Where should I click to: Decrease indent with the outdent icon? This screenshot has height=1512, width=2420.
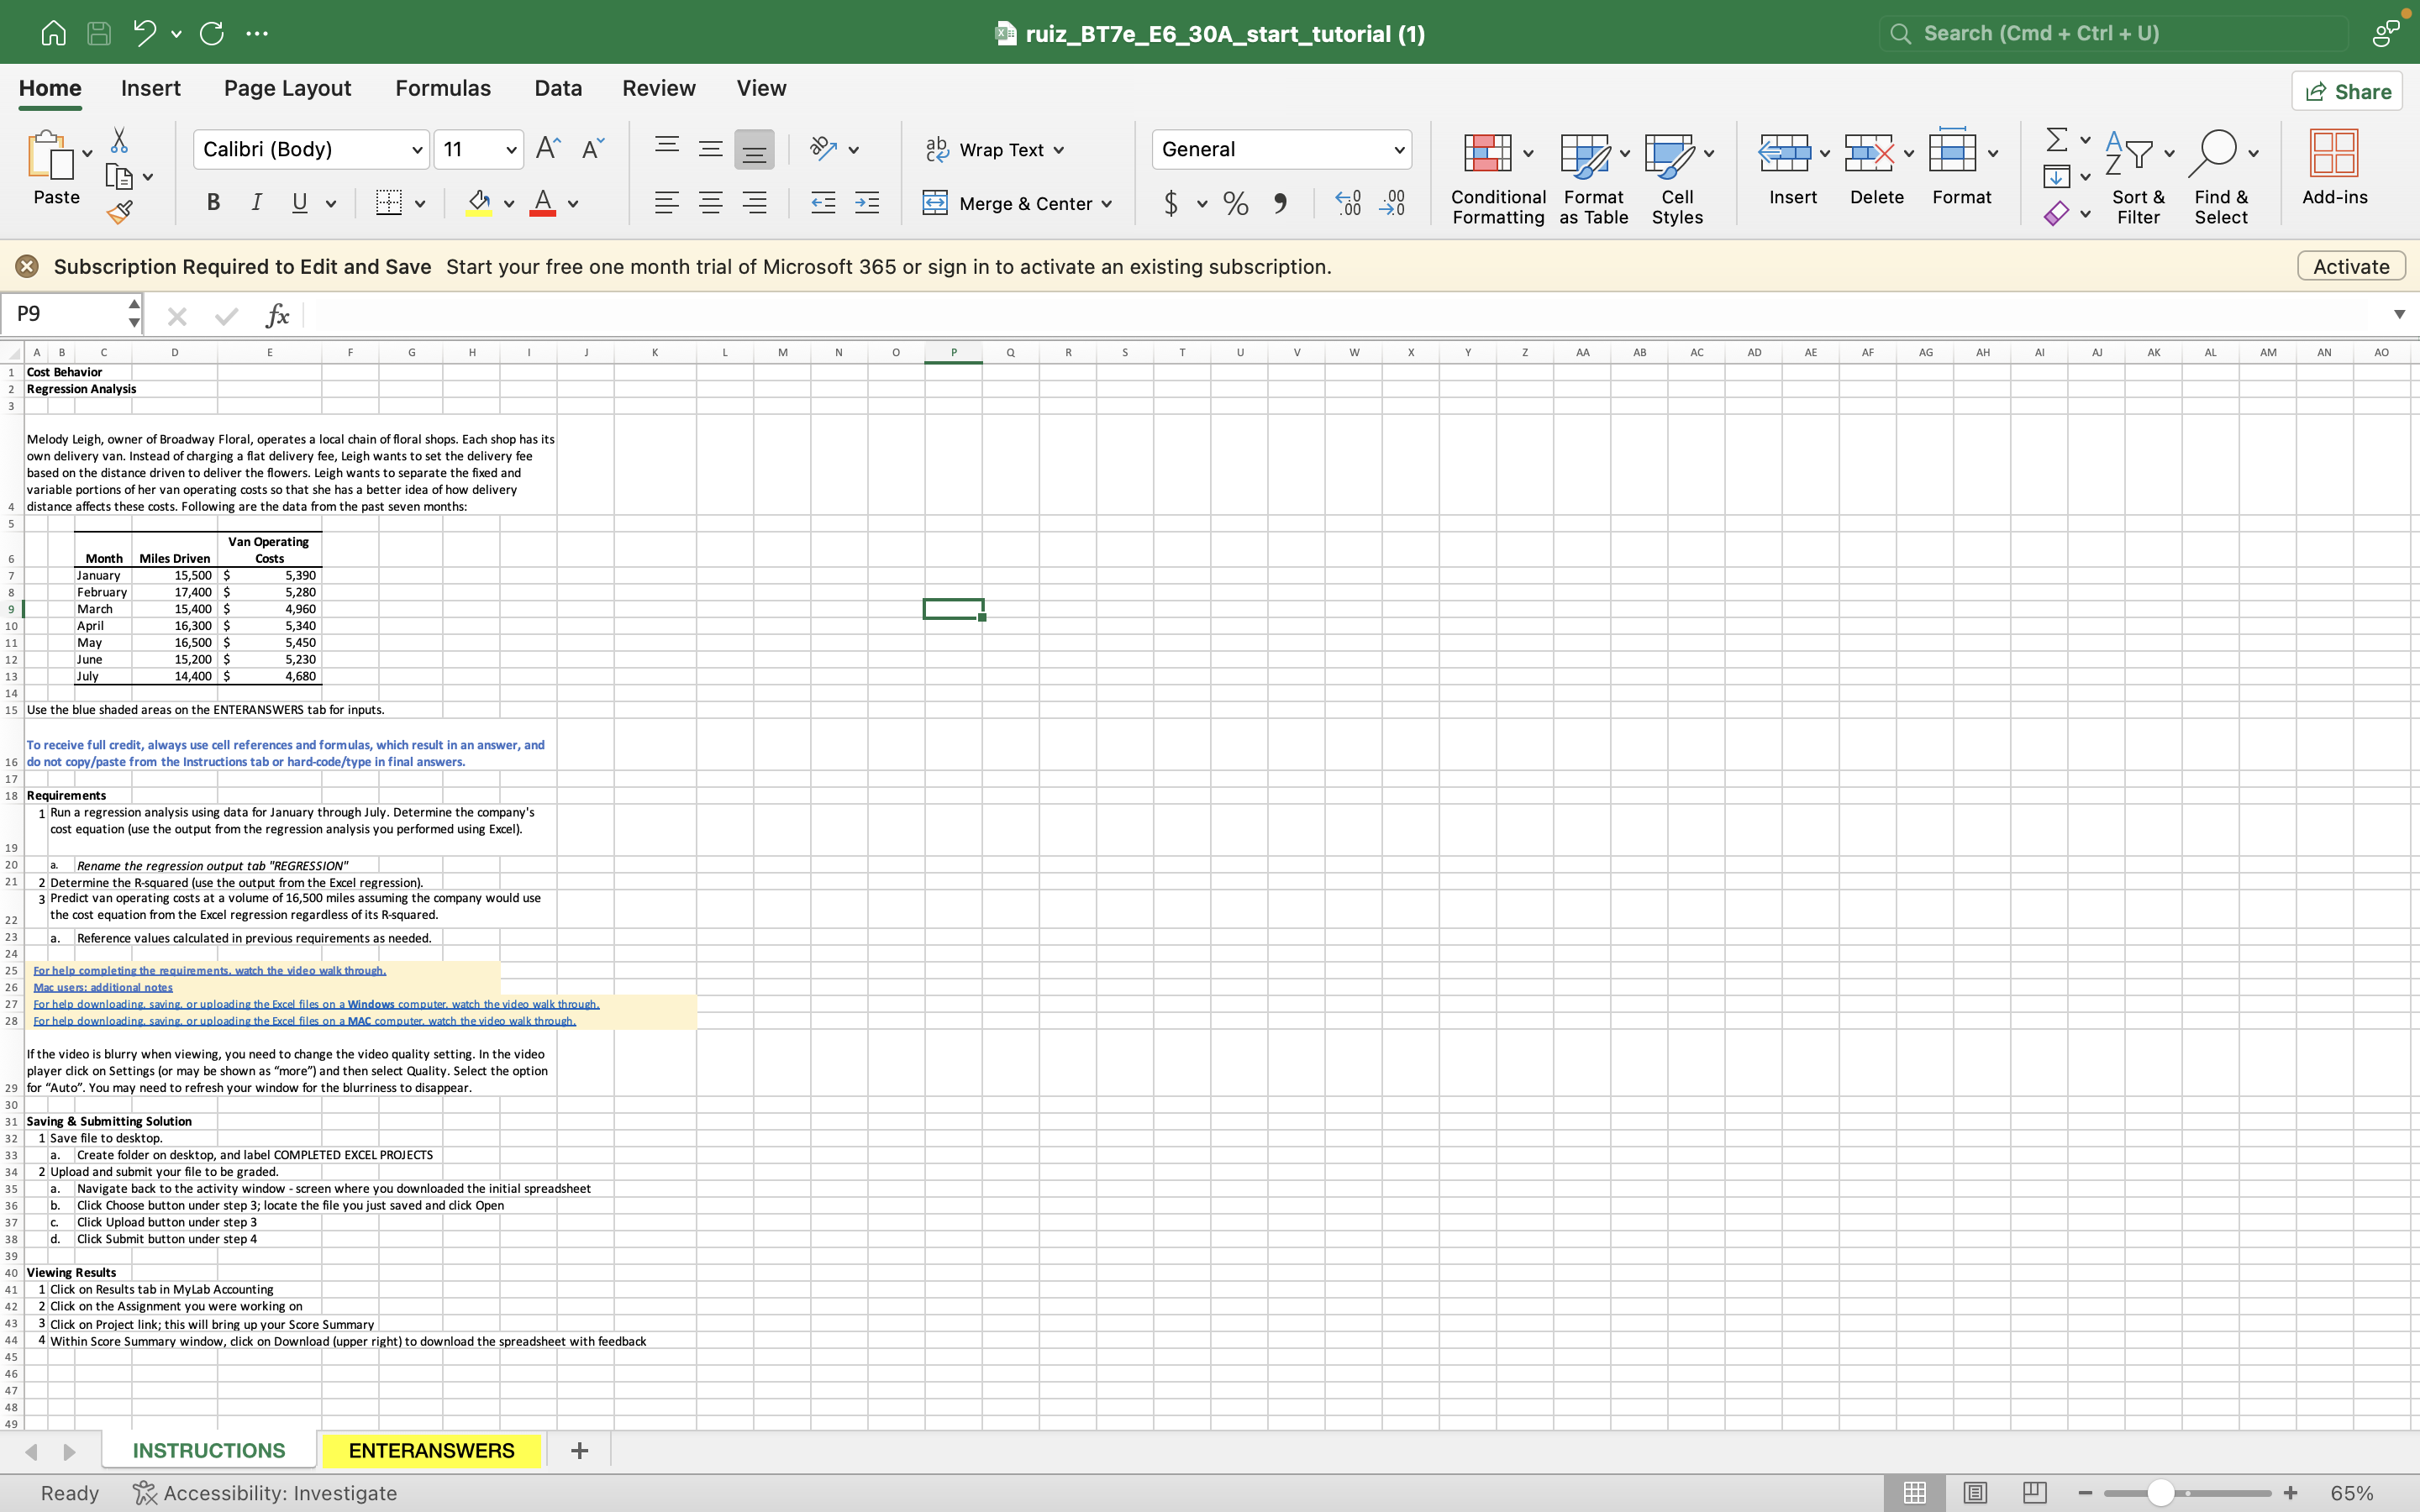click(823, 203)
